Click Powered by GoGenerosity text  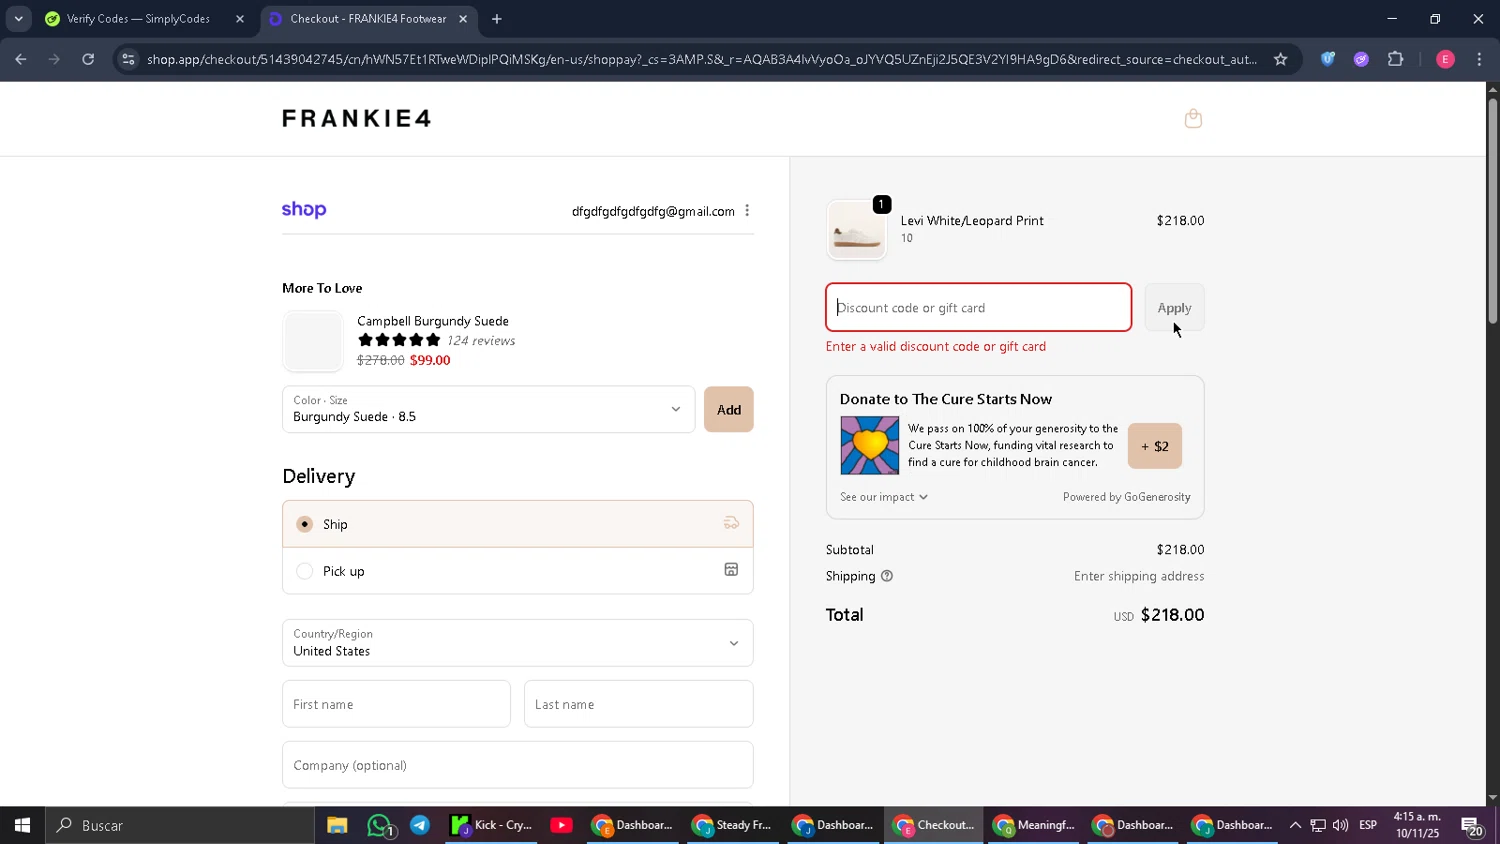point(1127,497)
